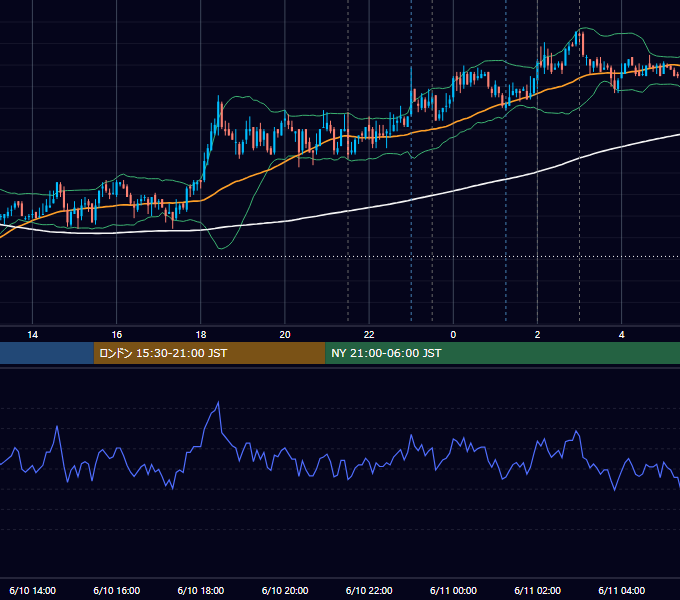
Task: Click the highest candle near 03:00
Action: 577,37
